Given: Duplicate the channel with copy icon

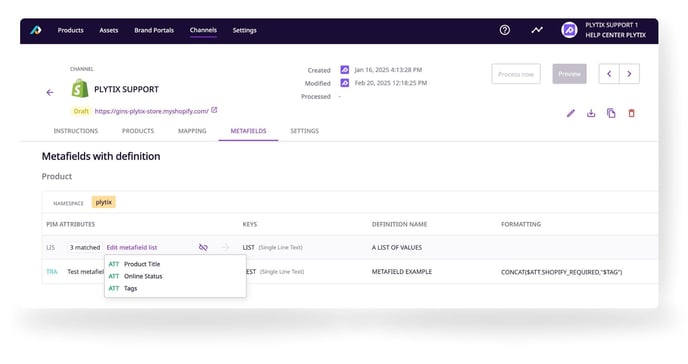Looking at the screenshot, I should coord(611,113).
